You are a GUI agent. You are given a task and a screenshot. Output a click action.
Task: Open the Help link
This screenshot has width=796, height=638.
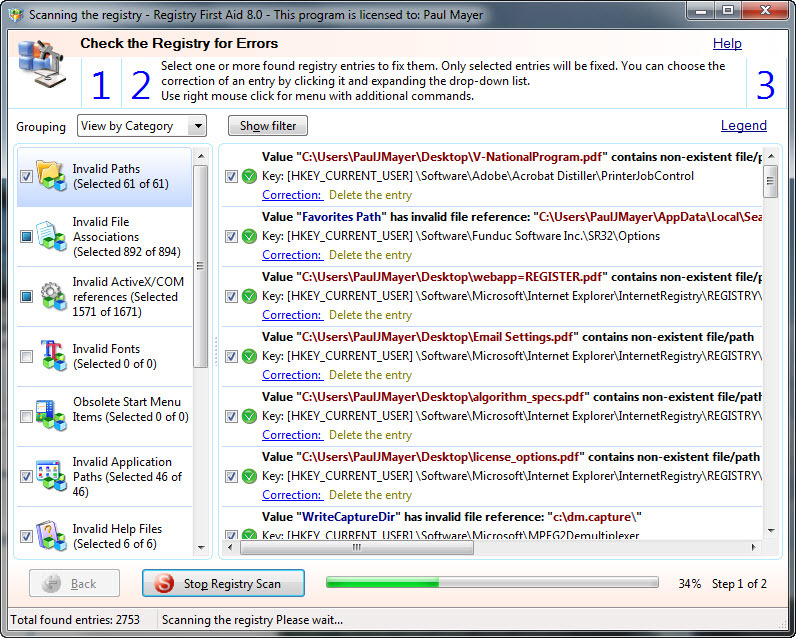727,44
